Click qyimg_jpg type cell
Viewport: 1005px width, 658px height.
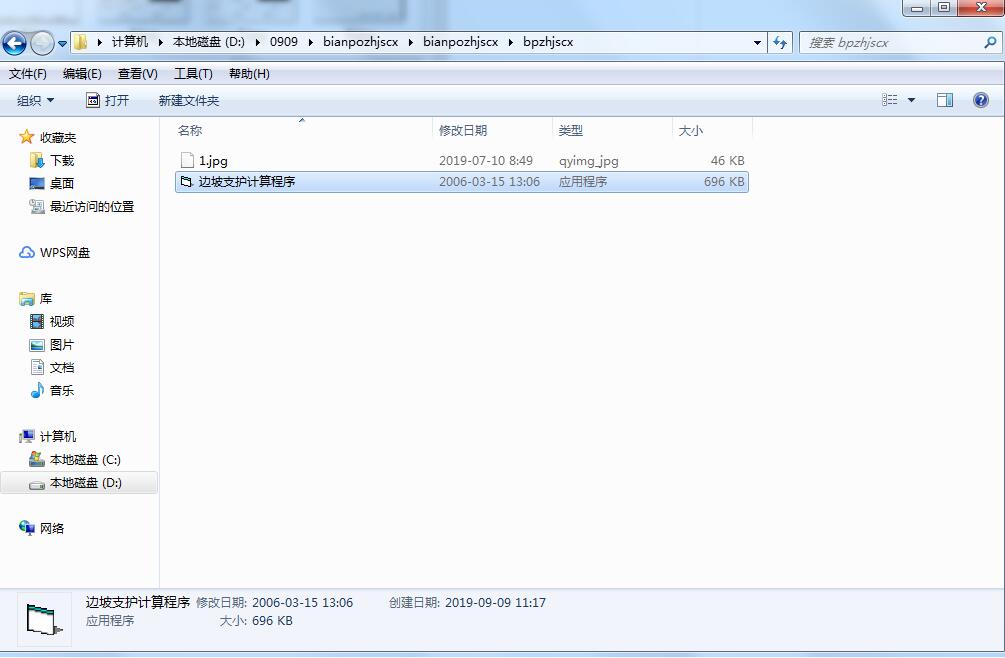[588, 160]
